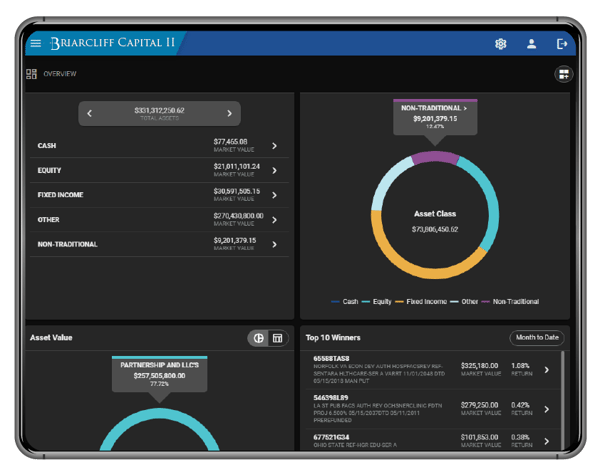Select the EQUITY label

pyautogui.click(x=49, y=170)
